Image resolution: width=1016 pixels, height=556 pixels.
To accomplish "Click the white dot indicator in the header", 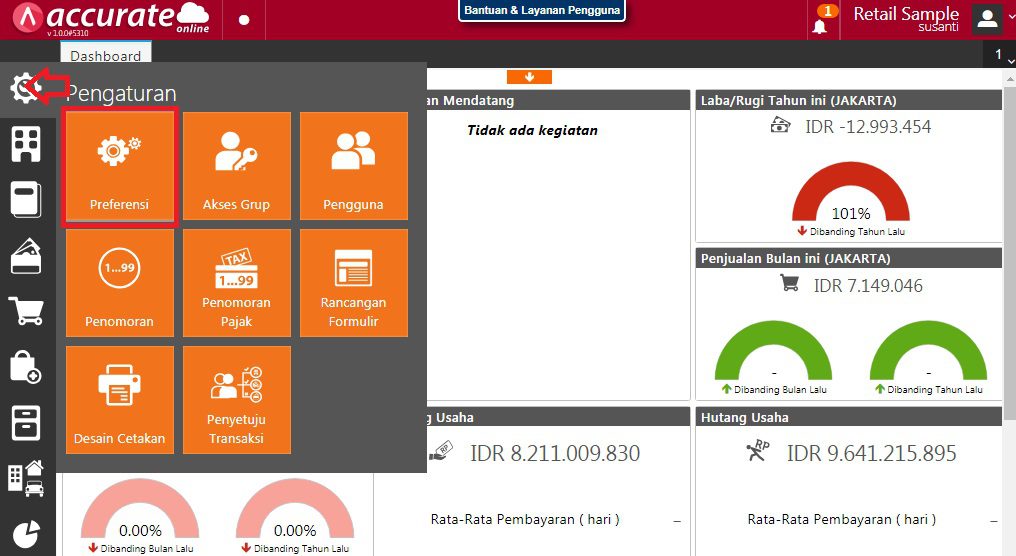I will click(x=244, y=20).
